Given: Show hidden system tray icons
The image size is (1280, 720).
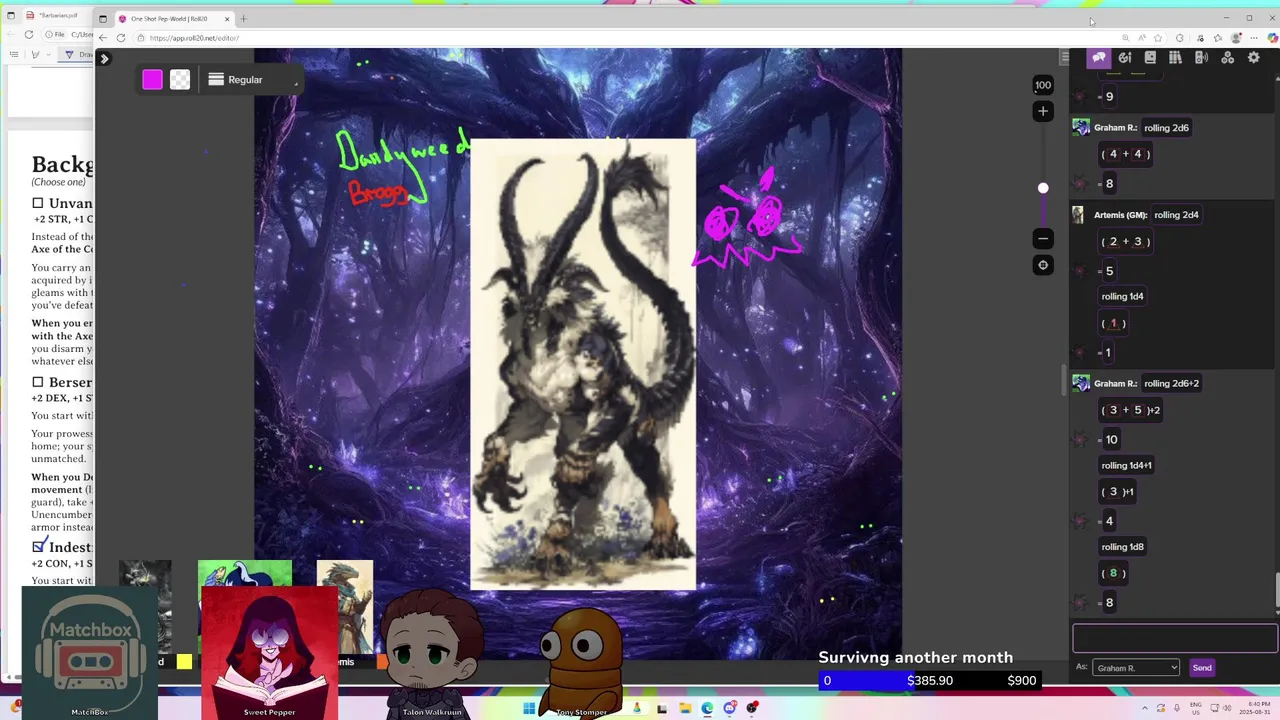Looking at the screenshot, I should point(1144,708).
